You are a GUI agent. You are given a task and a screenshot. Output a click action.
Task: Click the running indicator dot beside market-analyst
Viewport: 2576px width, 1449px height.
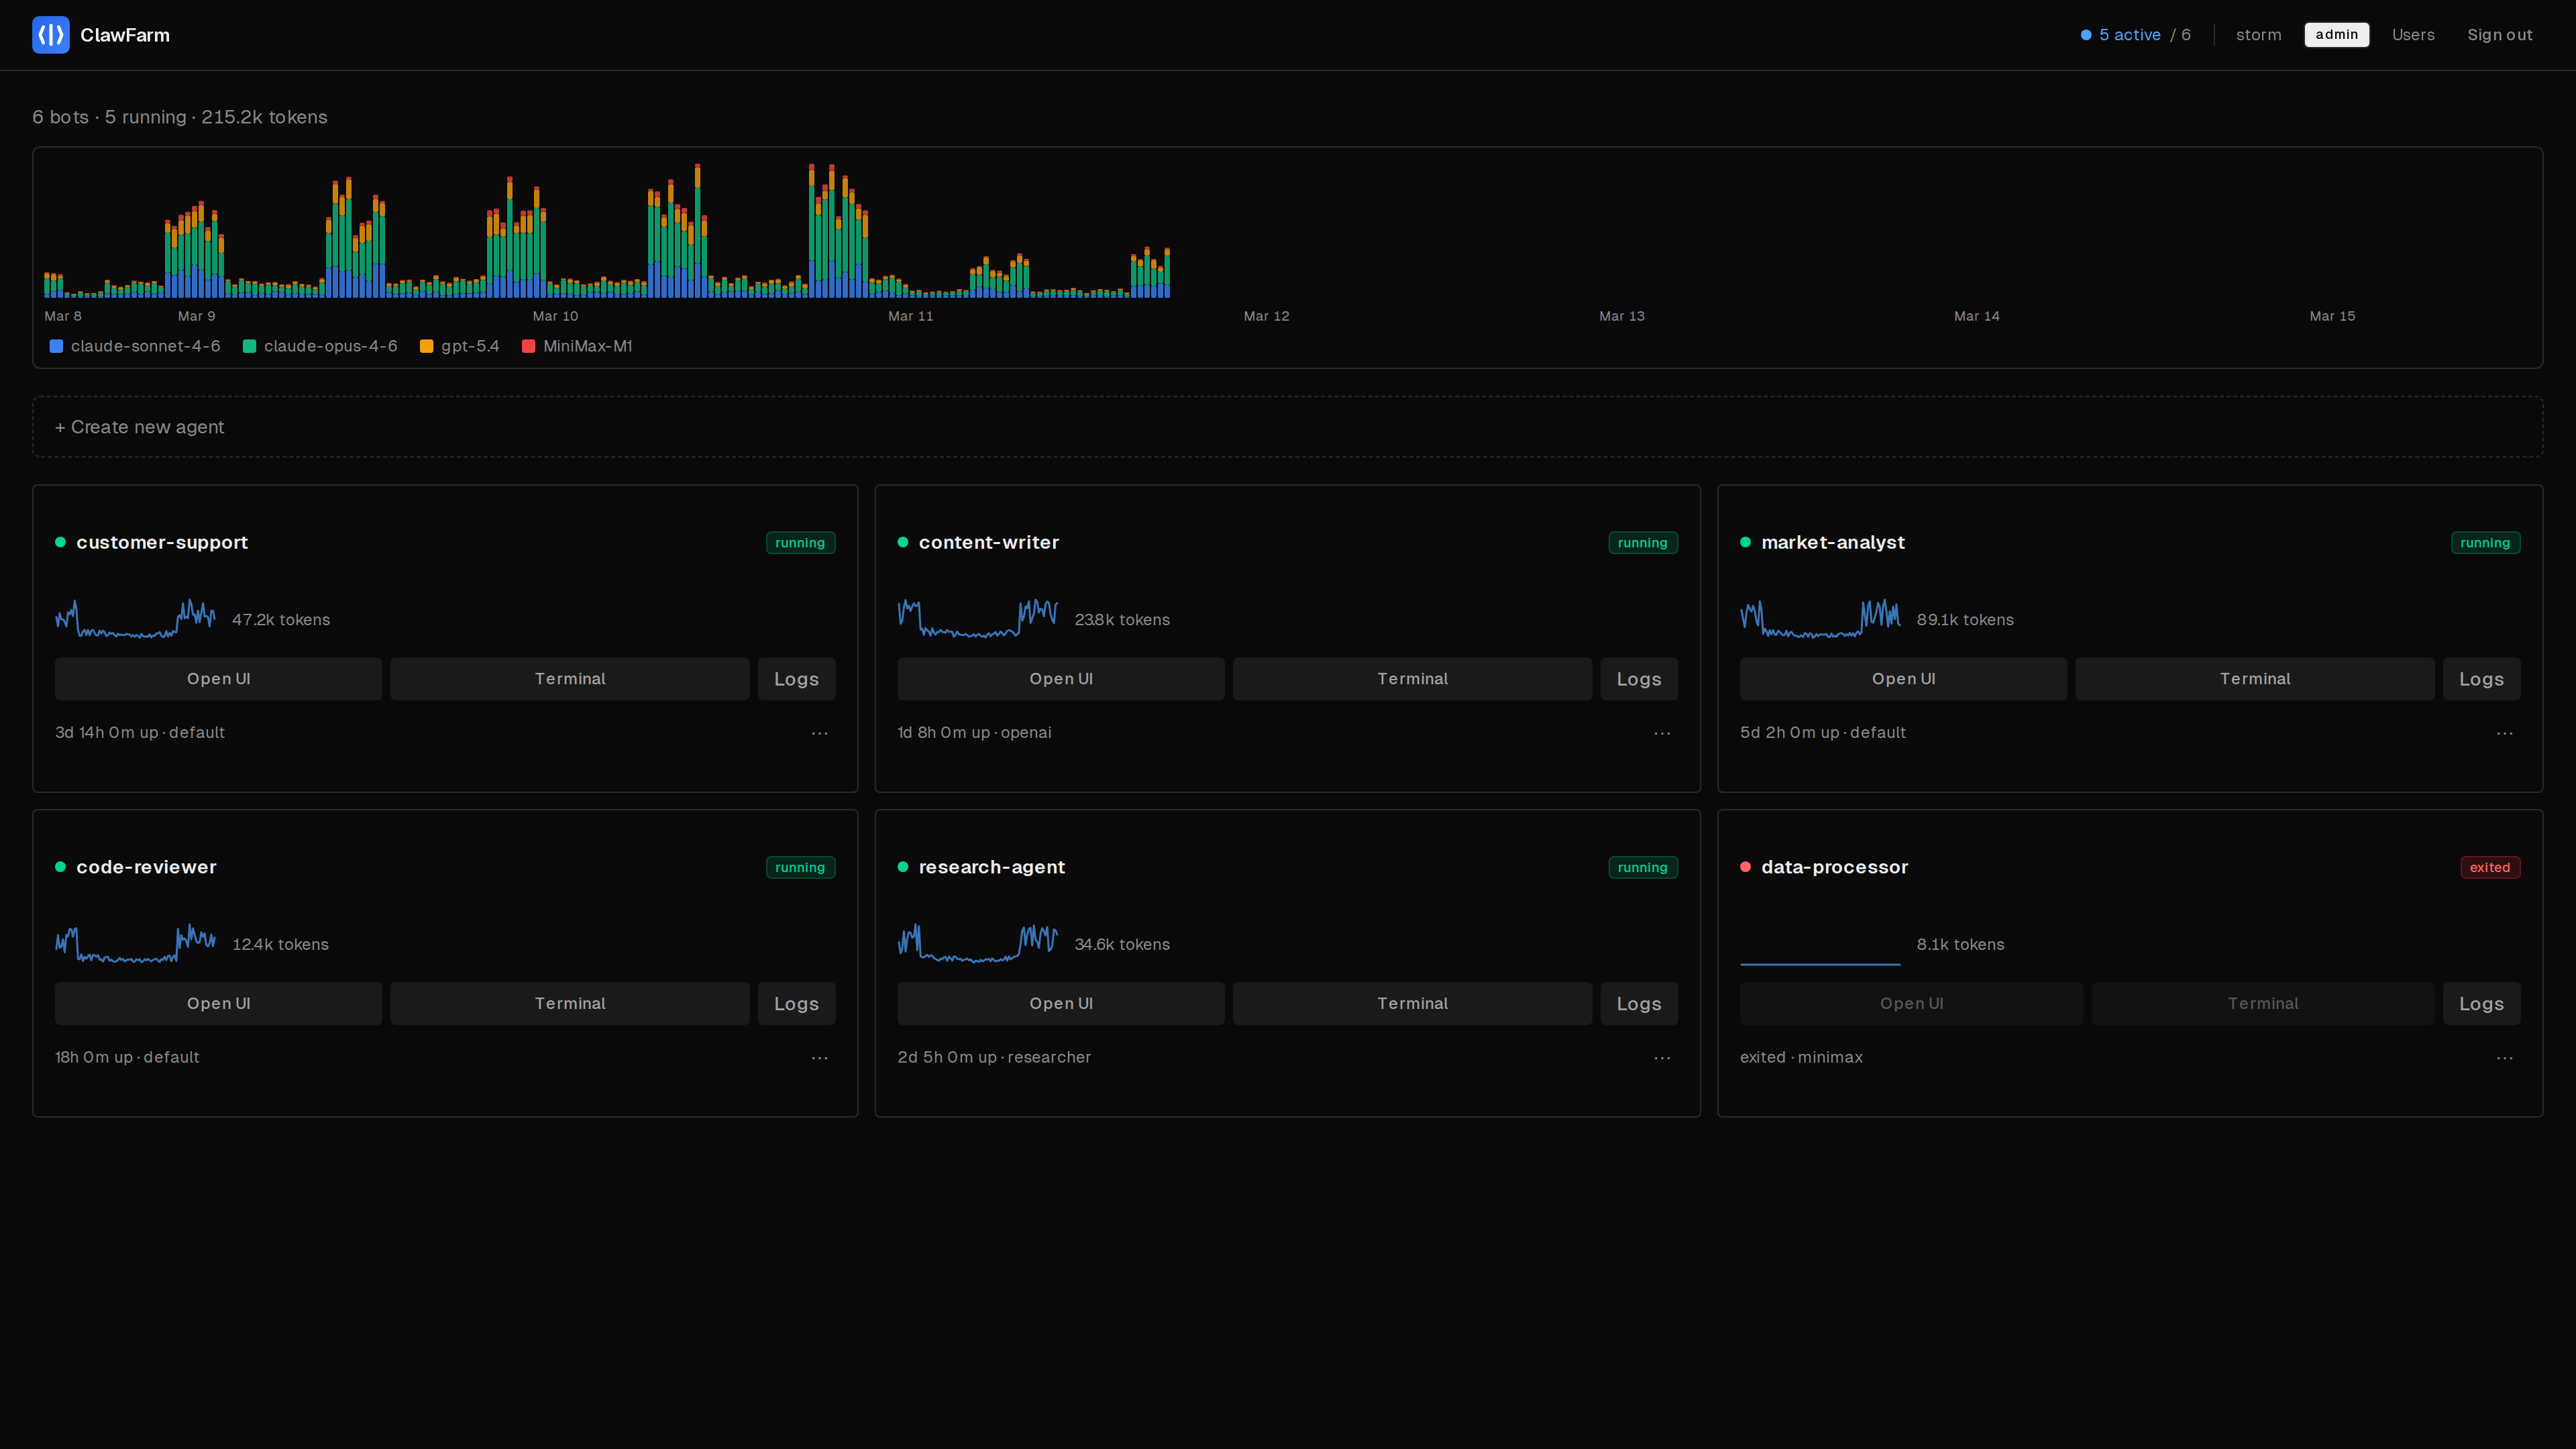pos(1746,542)
